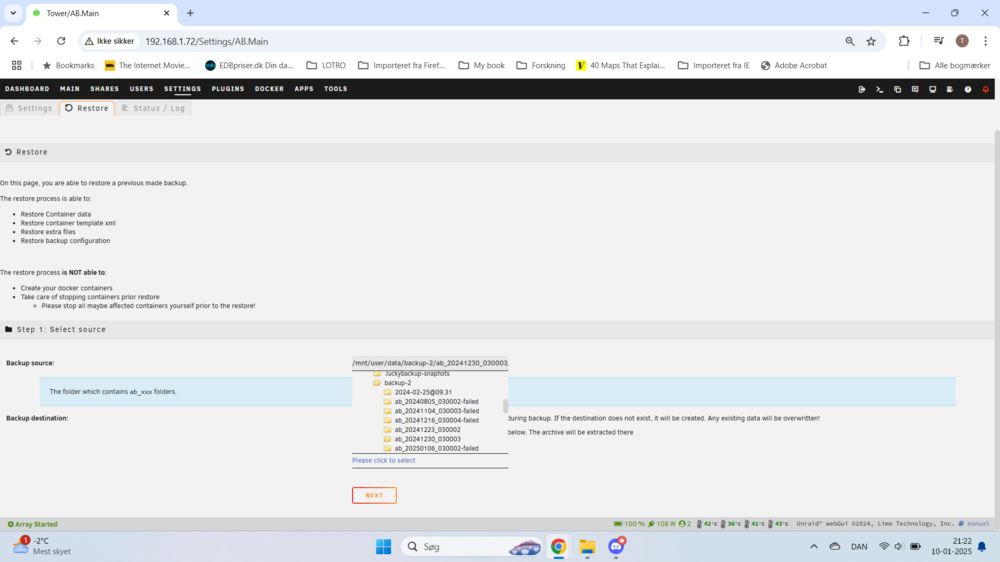Open the terminal icon in Unraid header

[879, 89]
